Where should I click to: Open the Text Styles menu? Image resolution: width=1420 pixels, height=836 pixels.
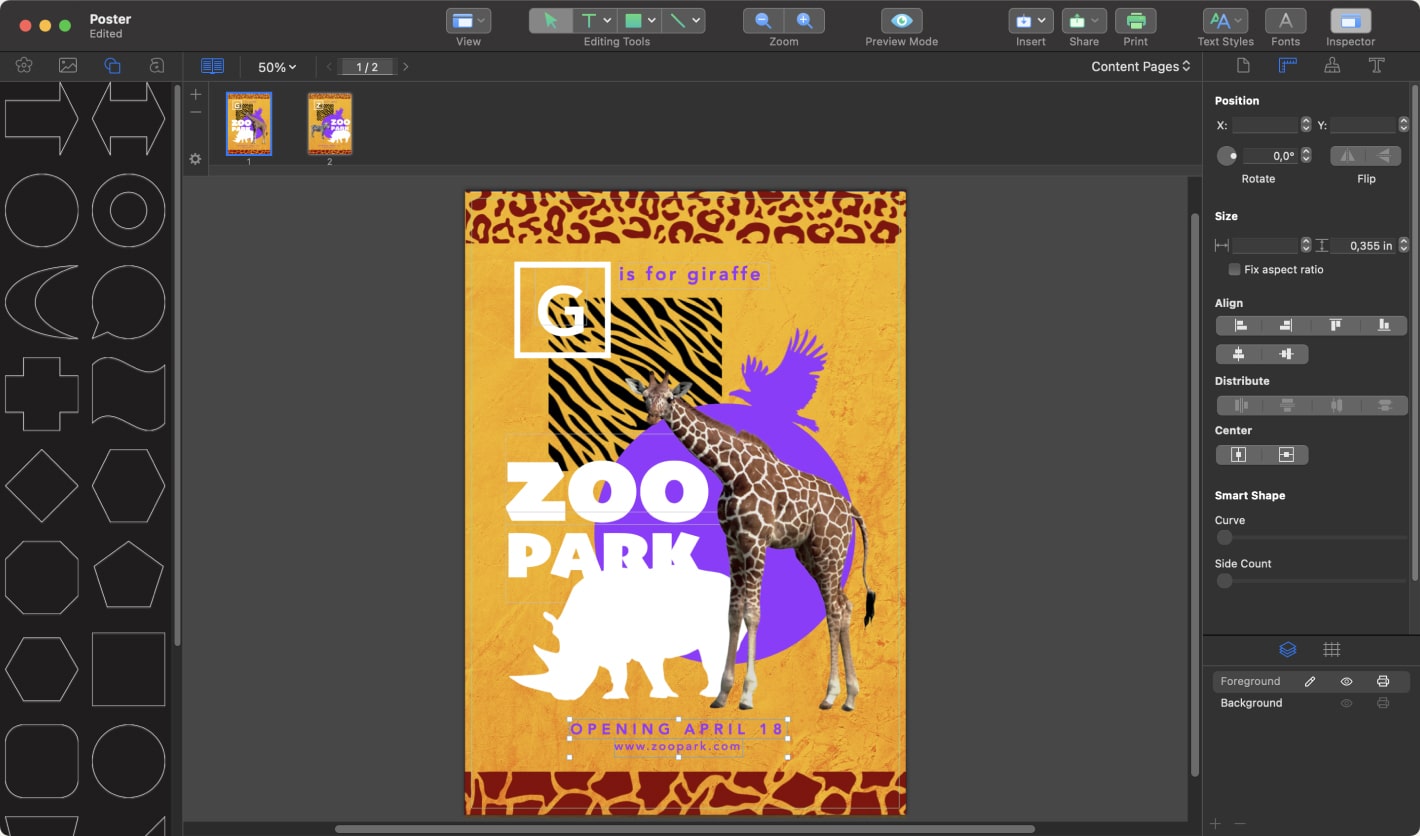tap(1224, 20)
